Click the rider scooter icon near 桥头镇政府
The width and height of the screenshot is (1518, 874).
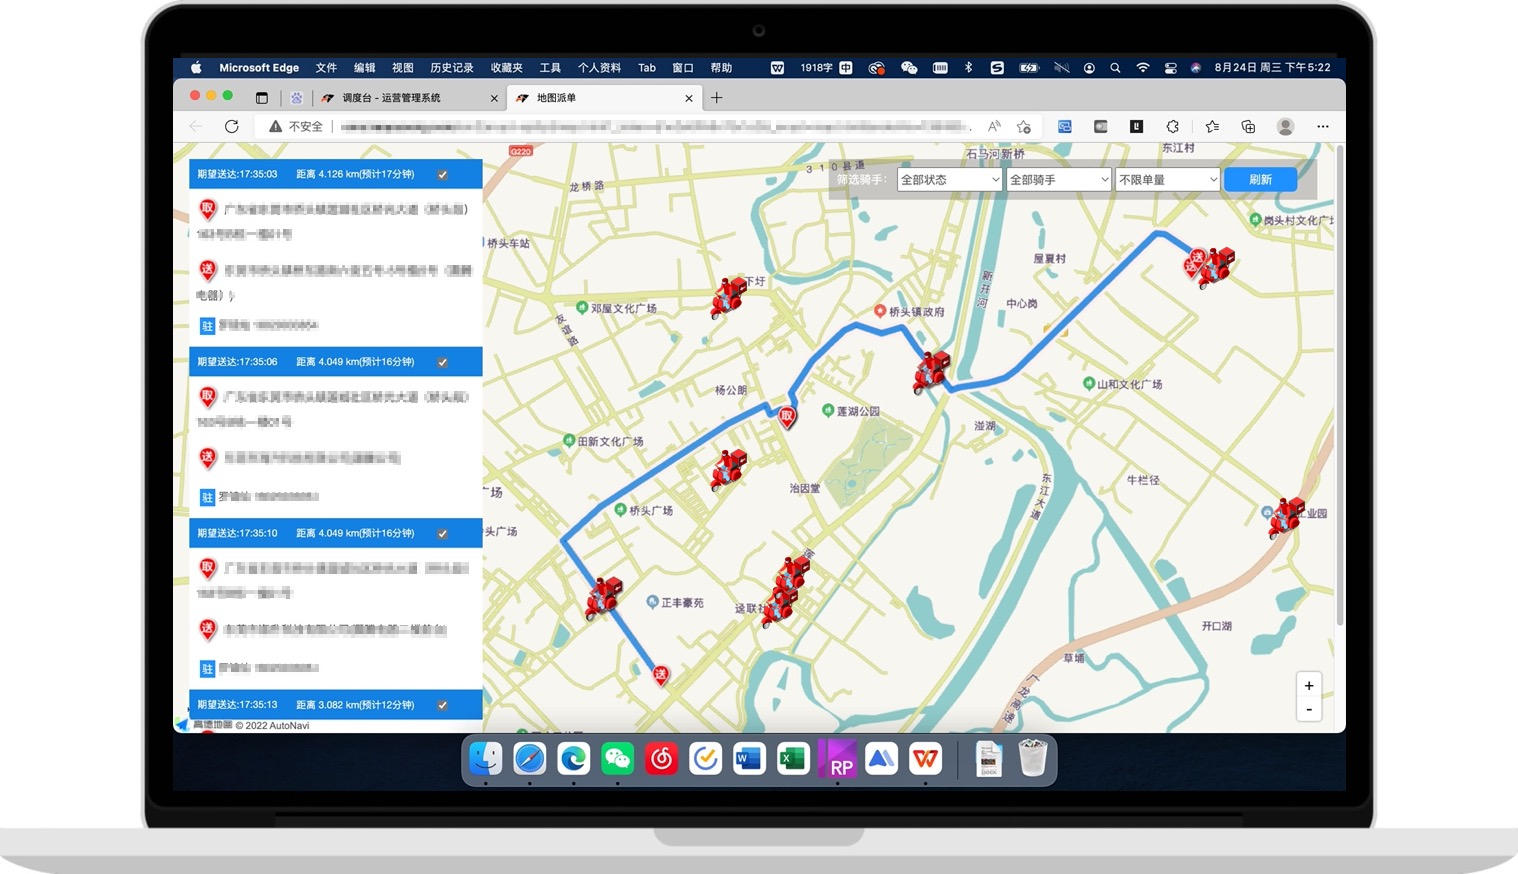[x=931, y=371]
